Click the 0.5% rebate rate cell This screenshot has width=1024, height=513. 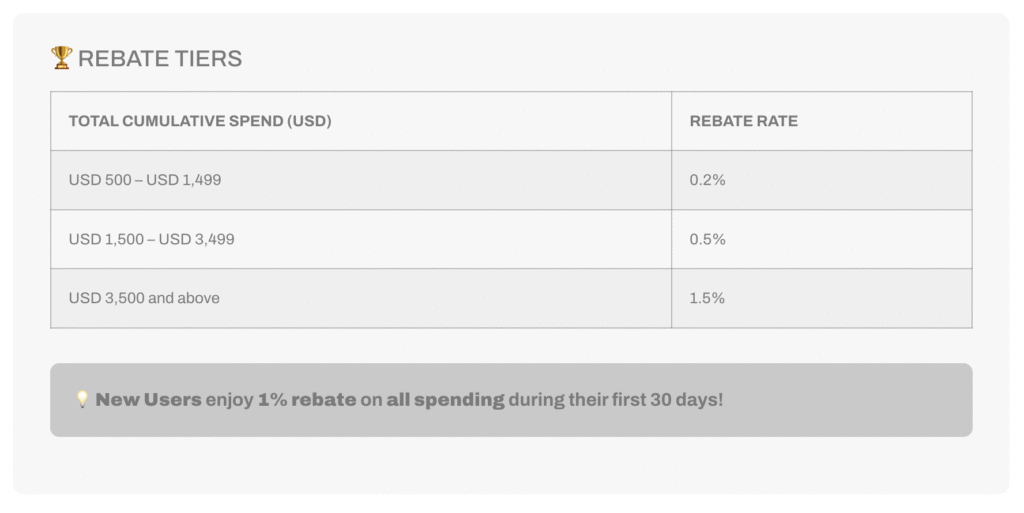pyautogui.click(x=822, y=240)
